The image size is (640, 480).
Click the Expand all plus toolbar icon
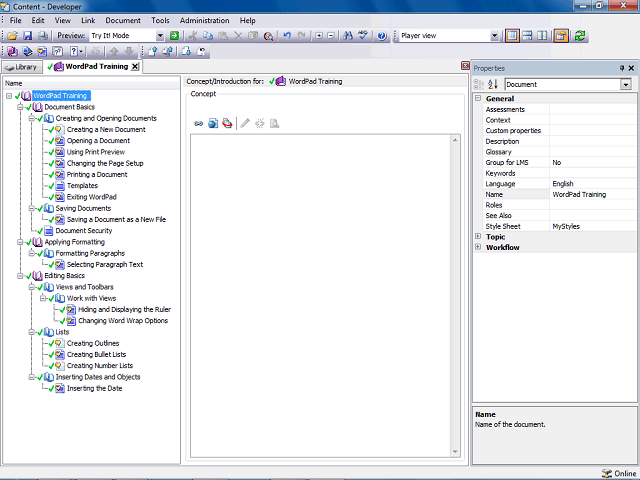(x=319, y=36)
